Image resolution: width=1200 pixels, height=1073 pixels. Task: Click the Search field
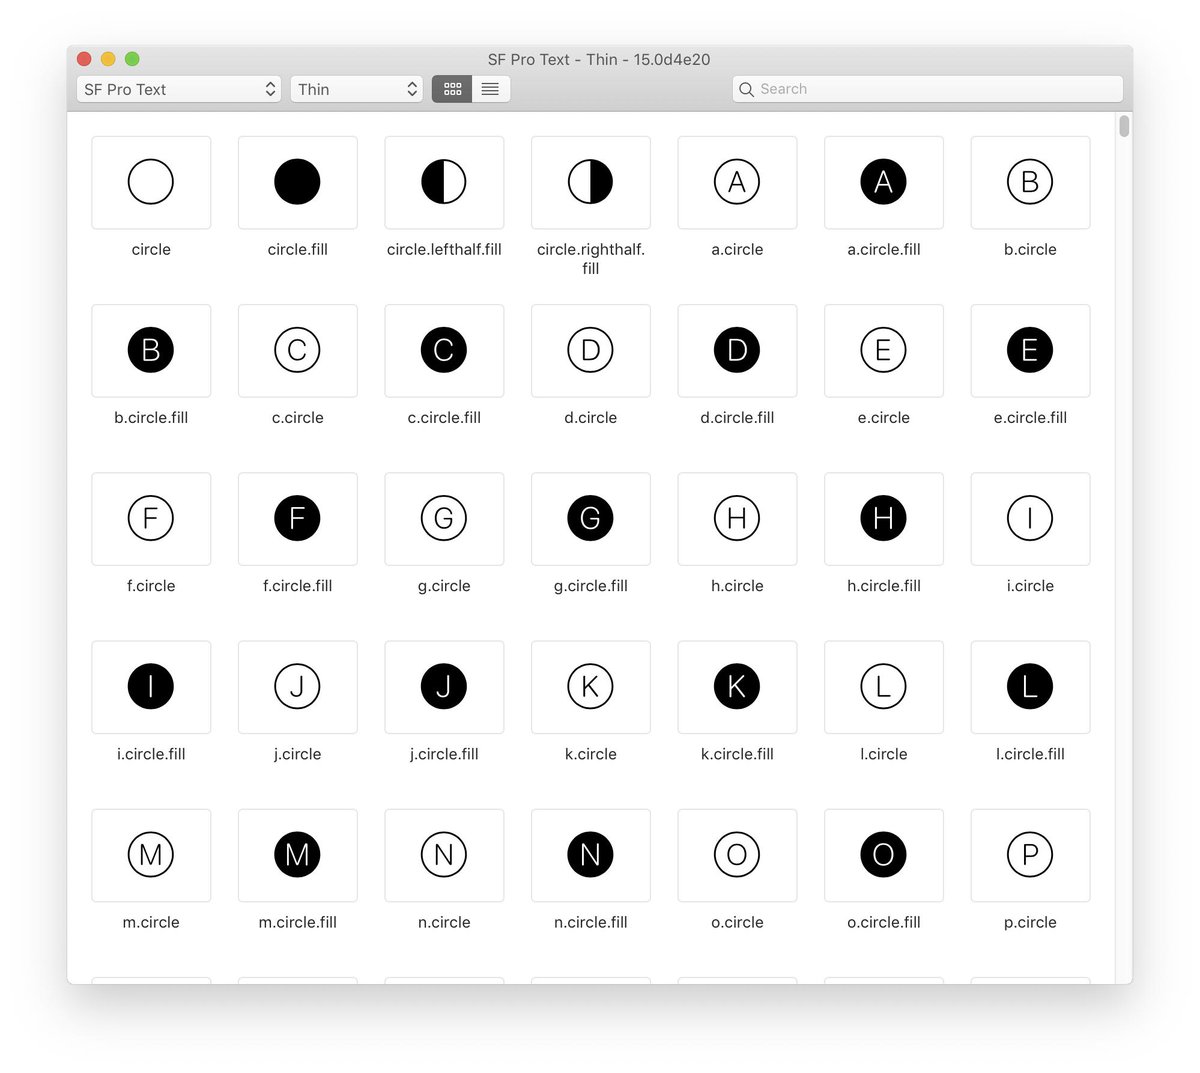click(927, 89)
